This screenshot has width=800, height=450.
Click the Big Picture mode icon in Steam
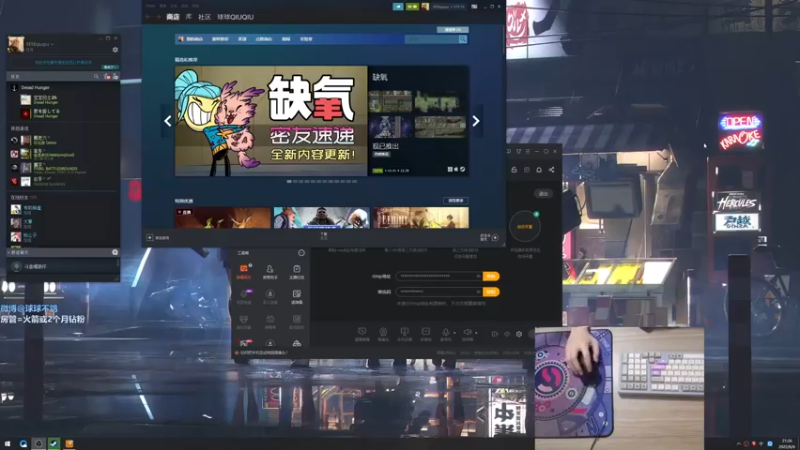point(474,7)
